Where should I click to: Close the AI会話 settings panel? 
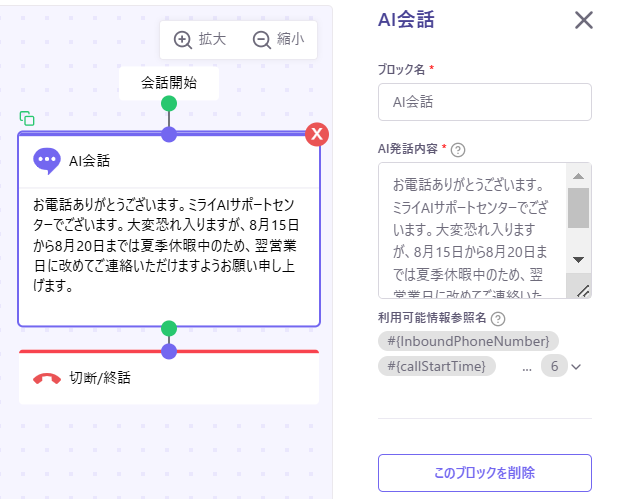click(x=583, y=20)
